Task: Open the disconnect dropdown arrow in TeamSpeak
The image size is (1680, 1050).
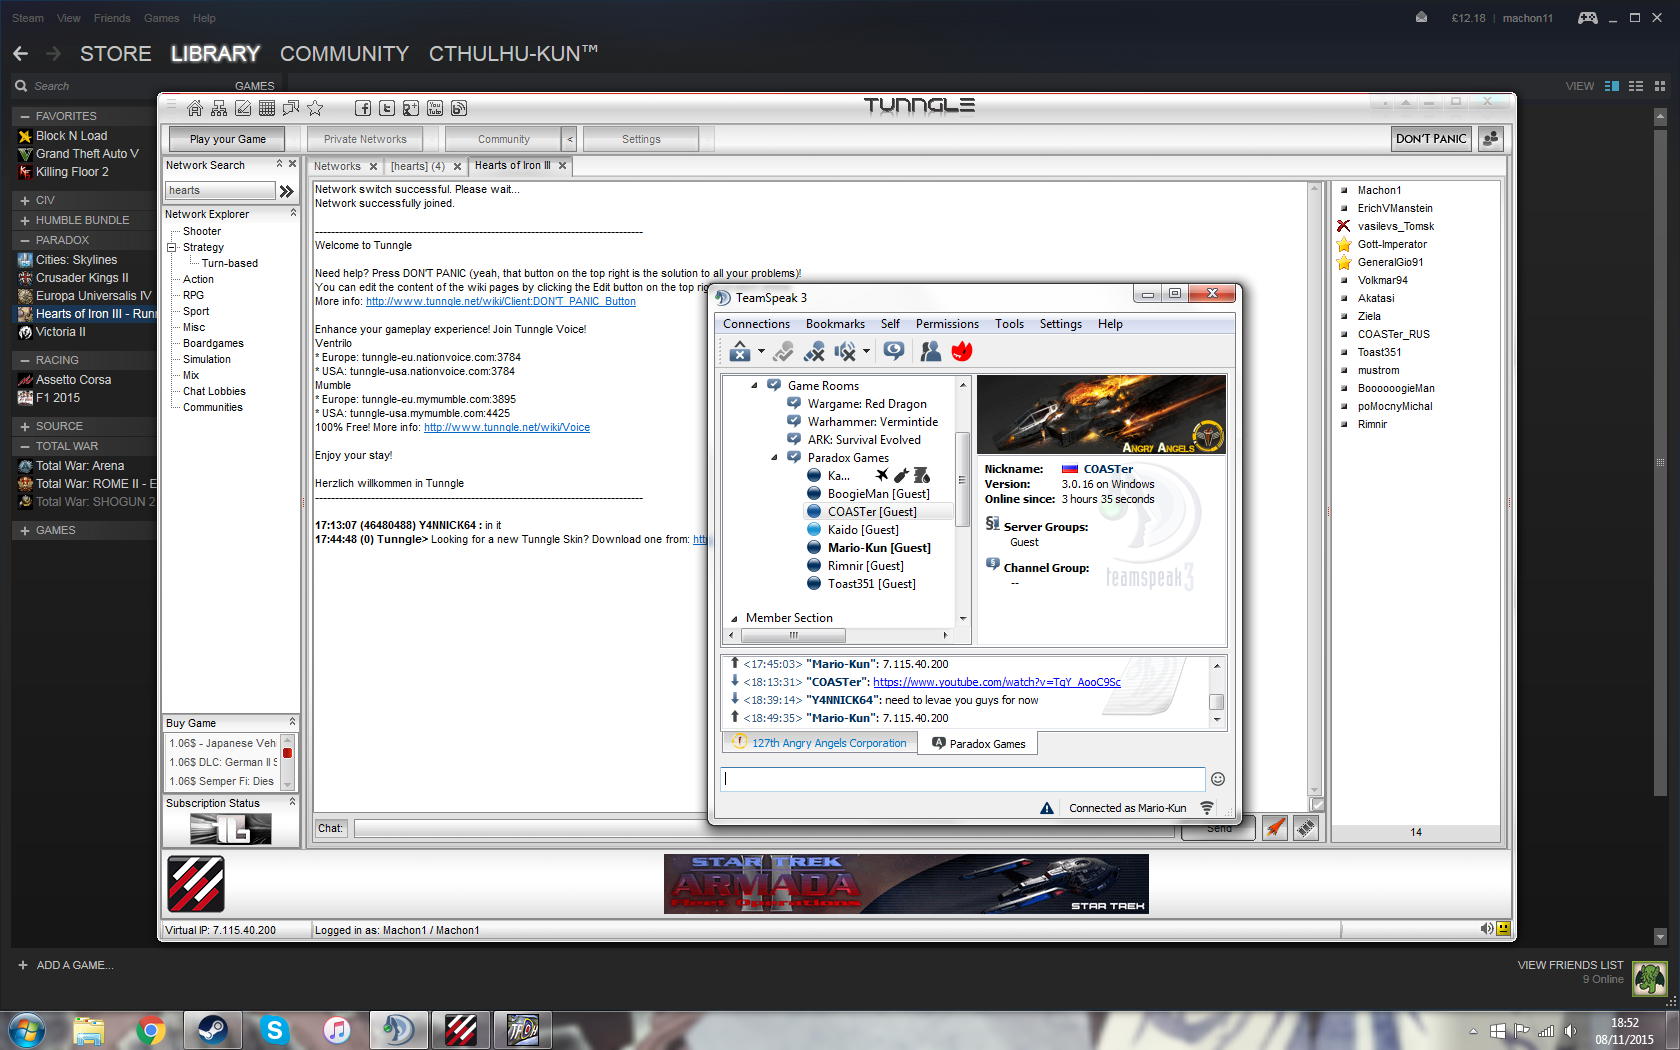Action: pyautogui.click(x=761, y=351)
